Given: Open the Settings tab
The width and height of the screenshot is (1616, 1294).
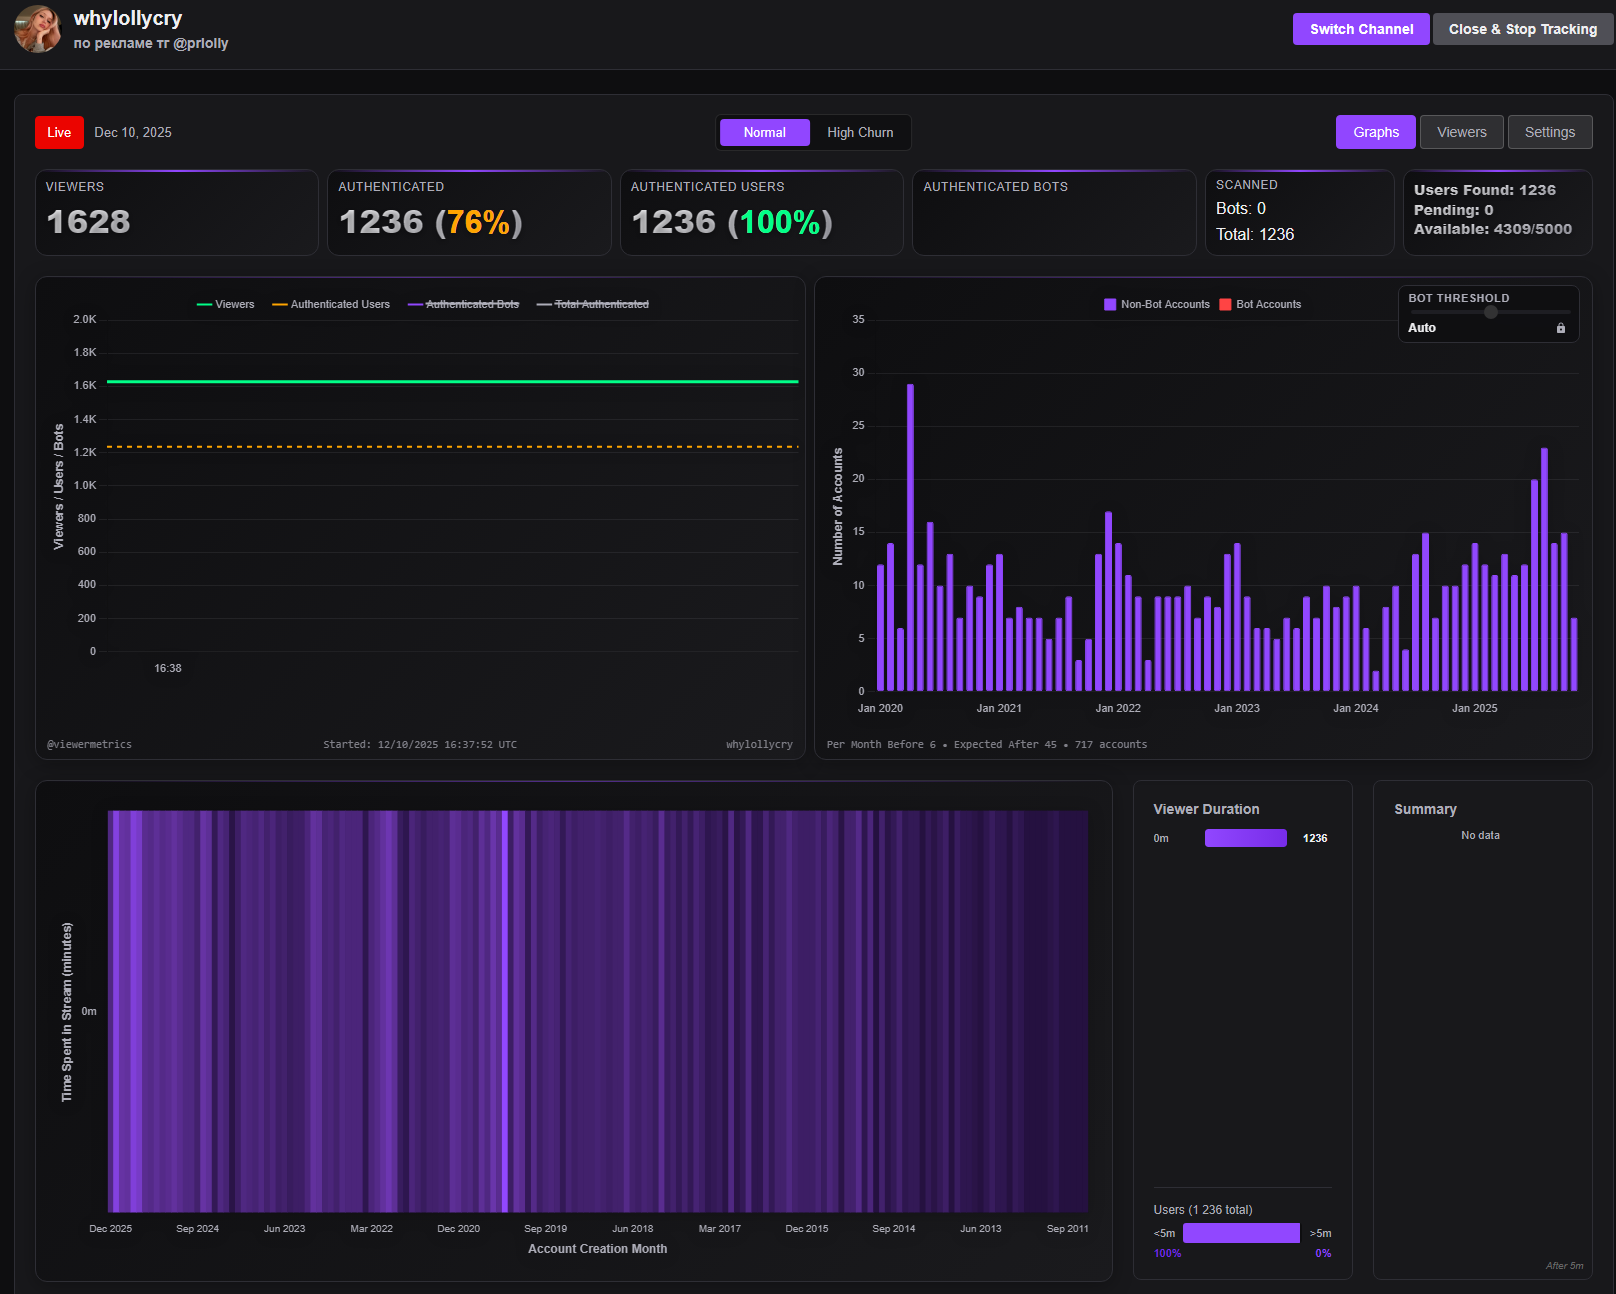Looking at the screenshot, I should (x=1549, y=132).
